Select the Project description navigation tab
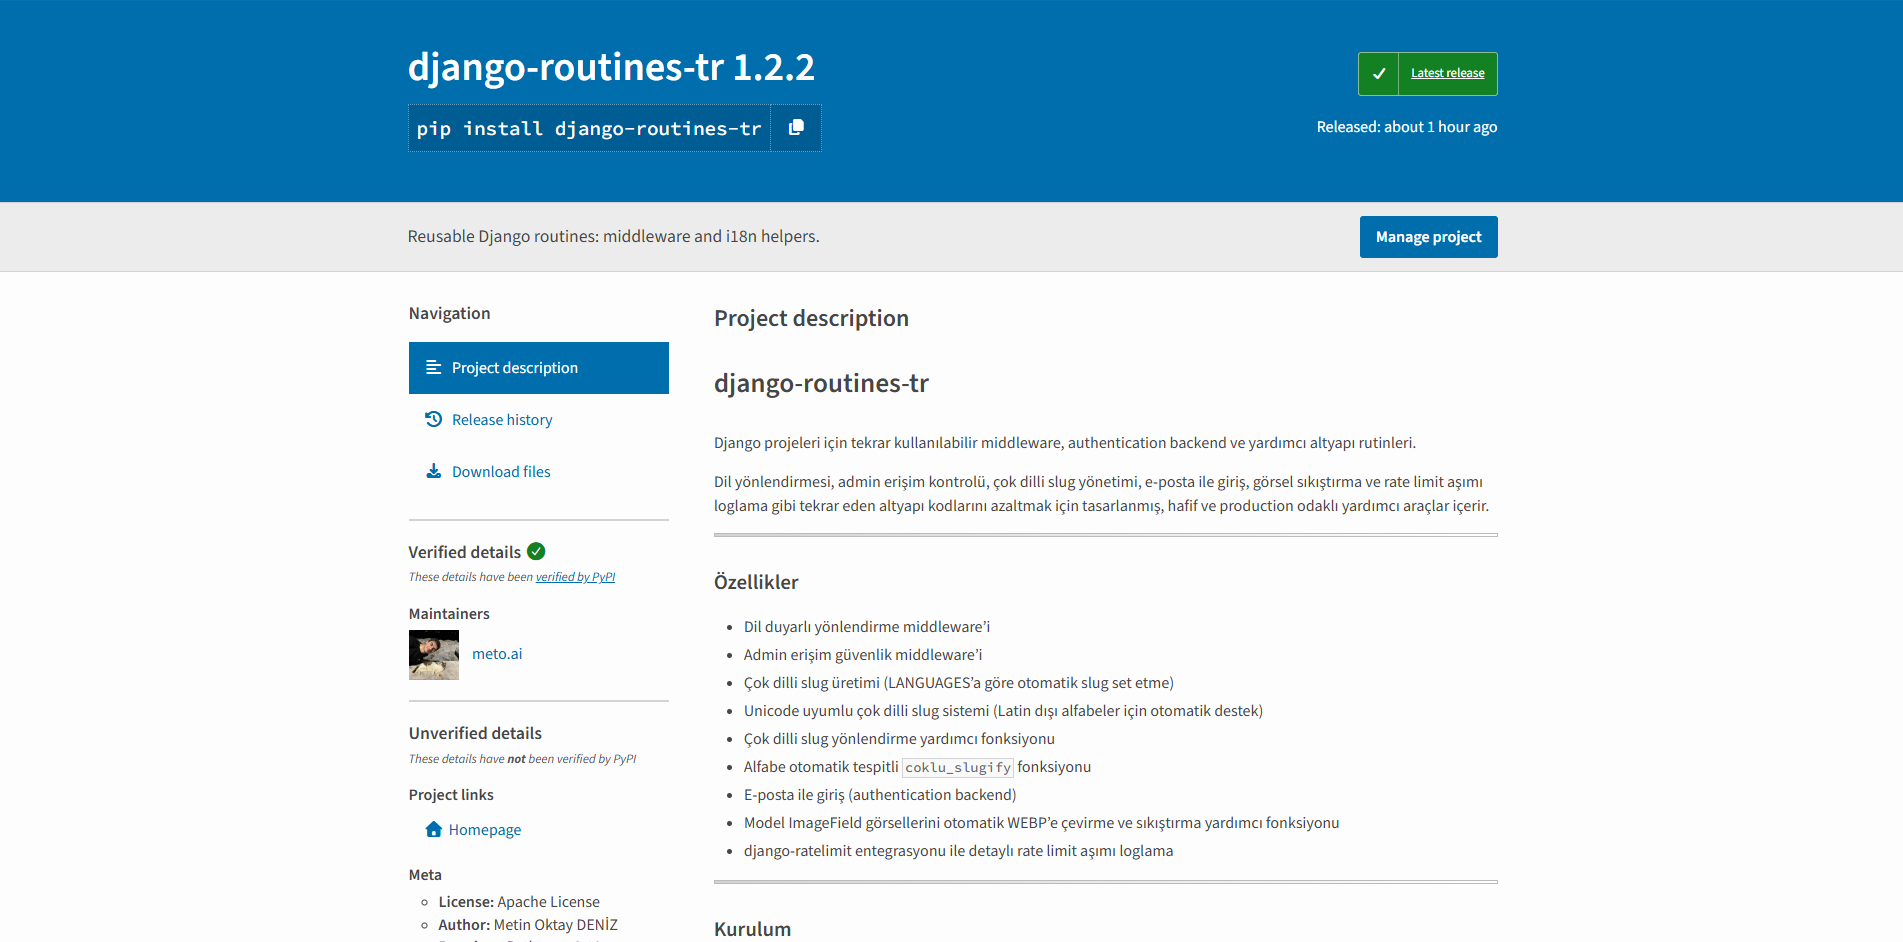Screen dimensions: 1903x942 539,368
